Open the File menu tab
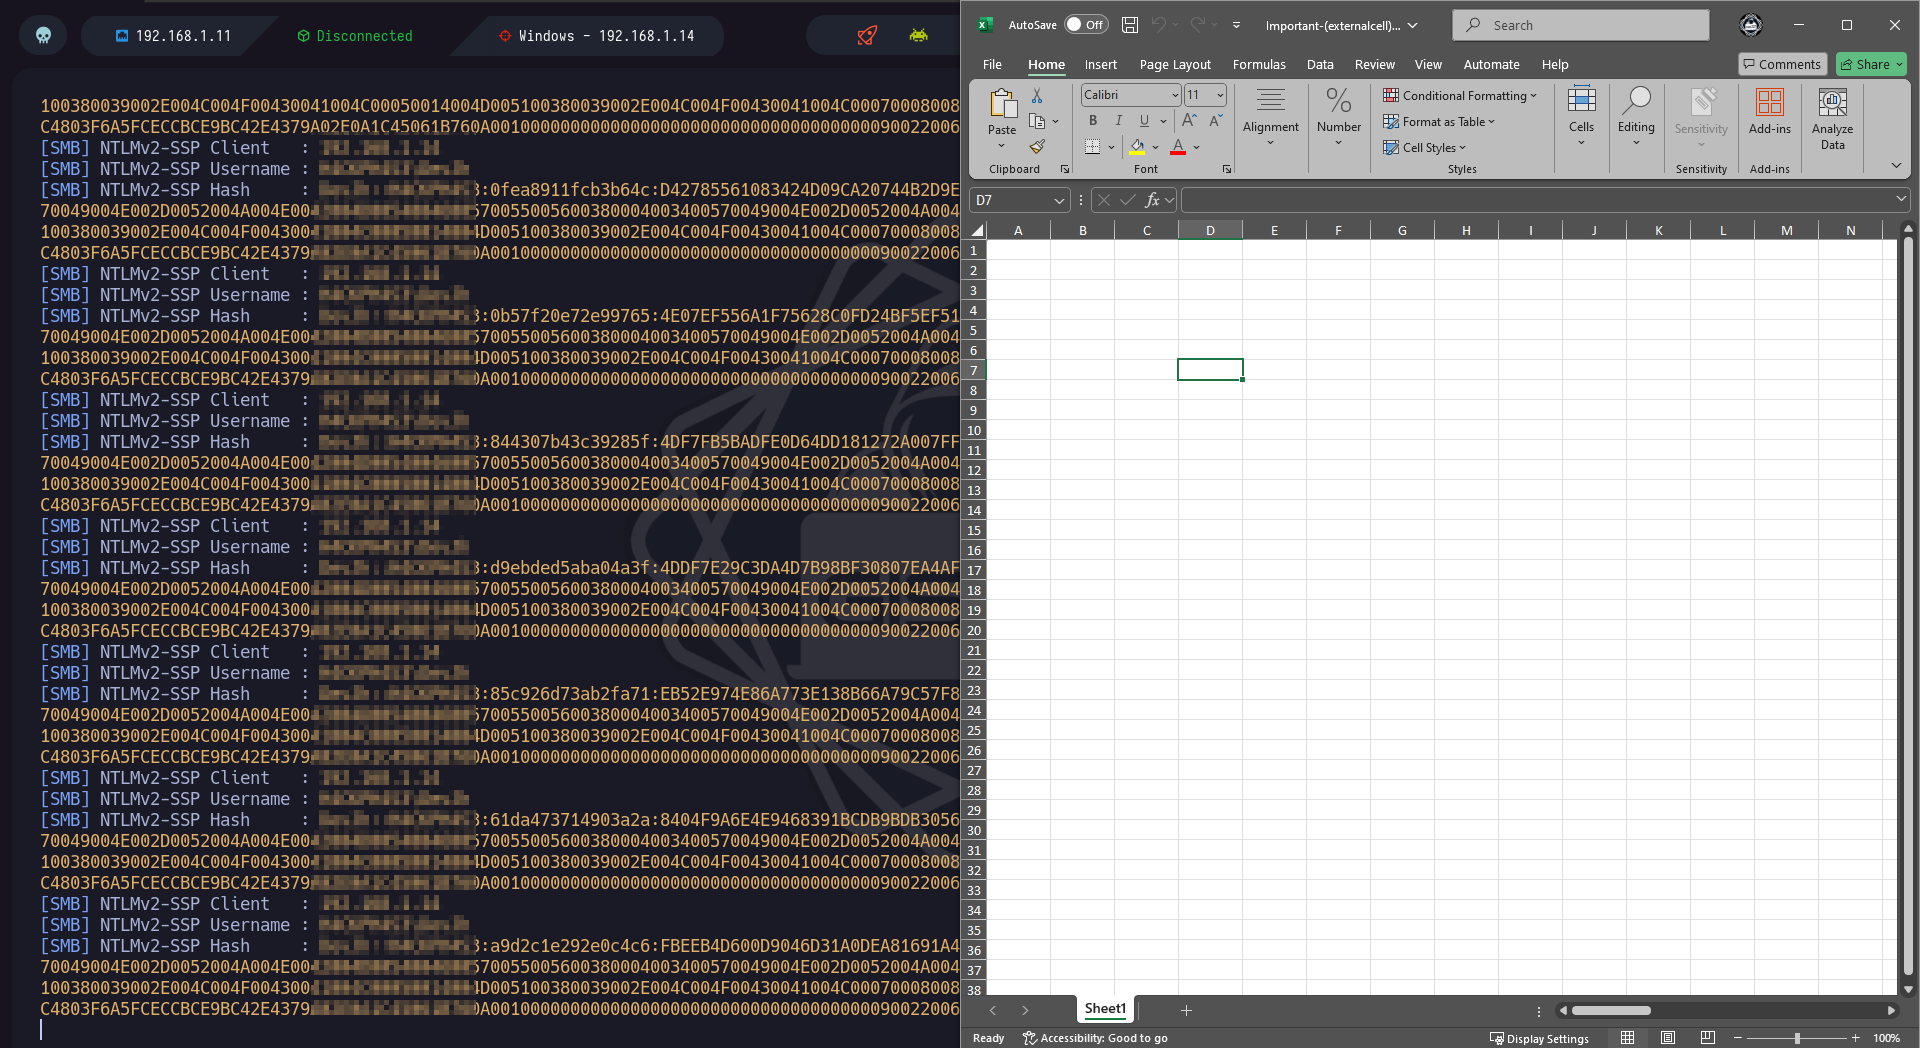Screen dimensions: 1920x1048 click(992, 65)
